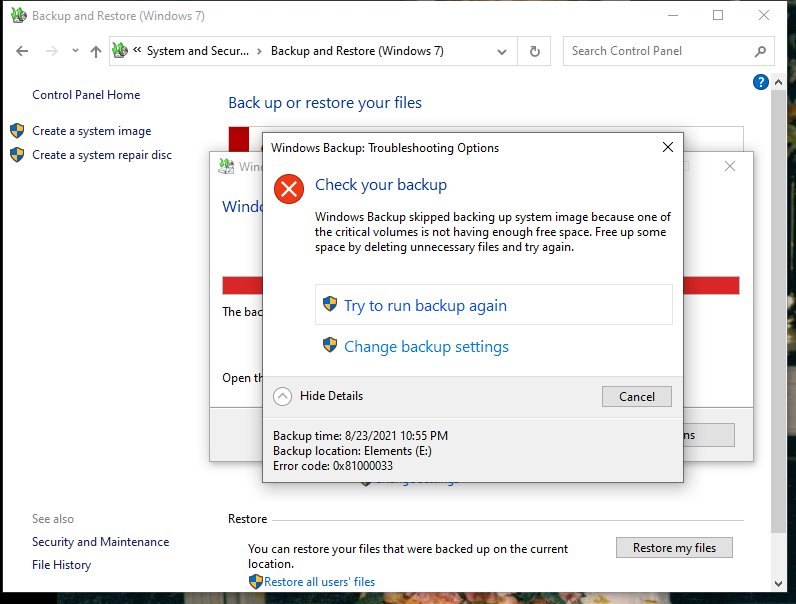Select System and Security breadcrumb

pos(197,51)
